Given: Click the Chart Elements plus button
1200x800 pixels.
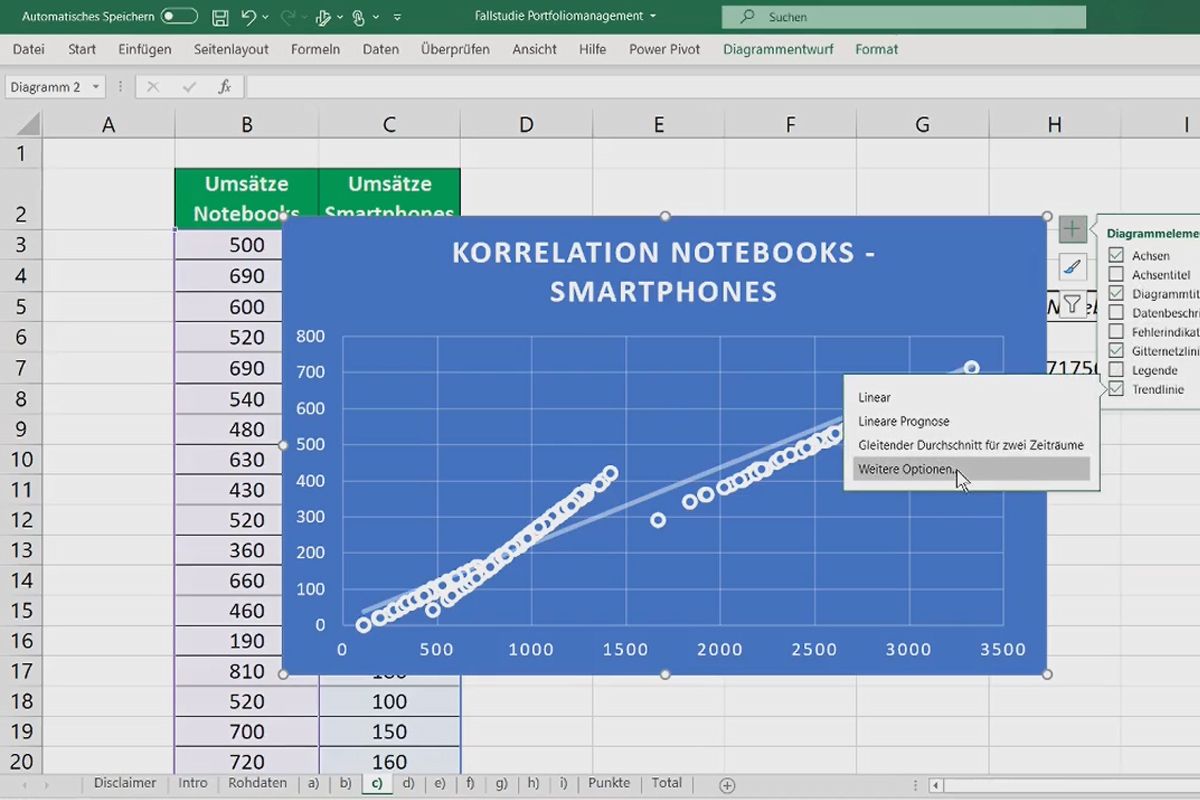Looking at the screenshot, I should [x=1072, y=229].
